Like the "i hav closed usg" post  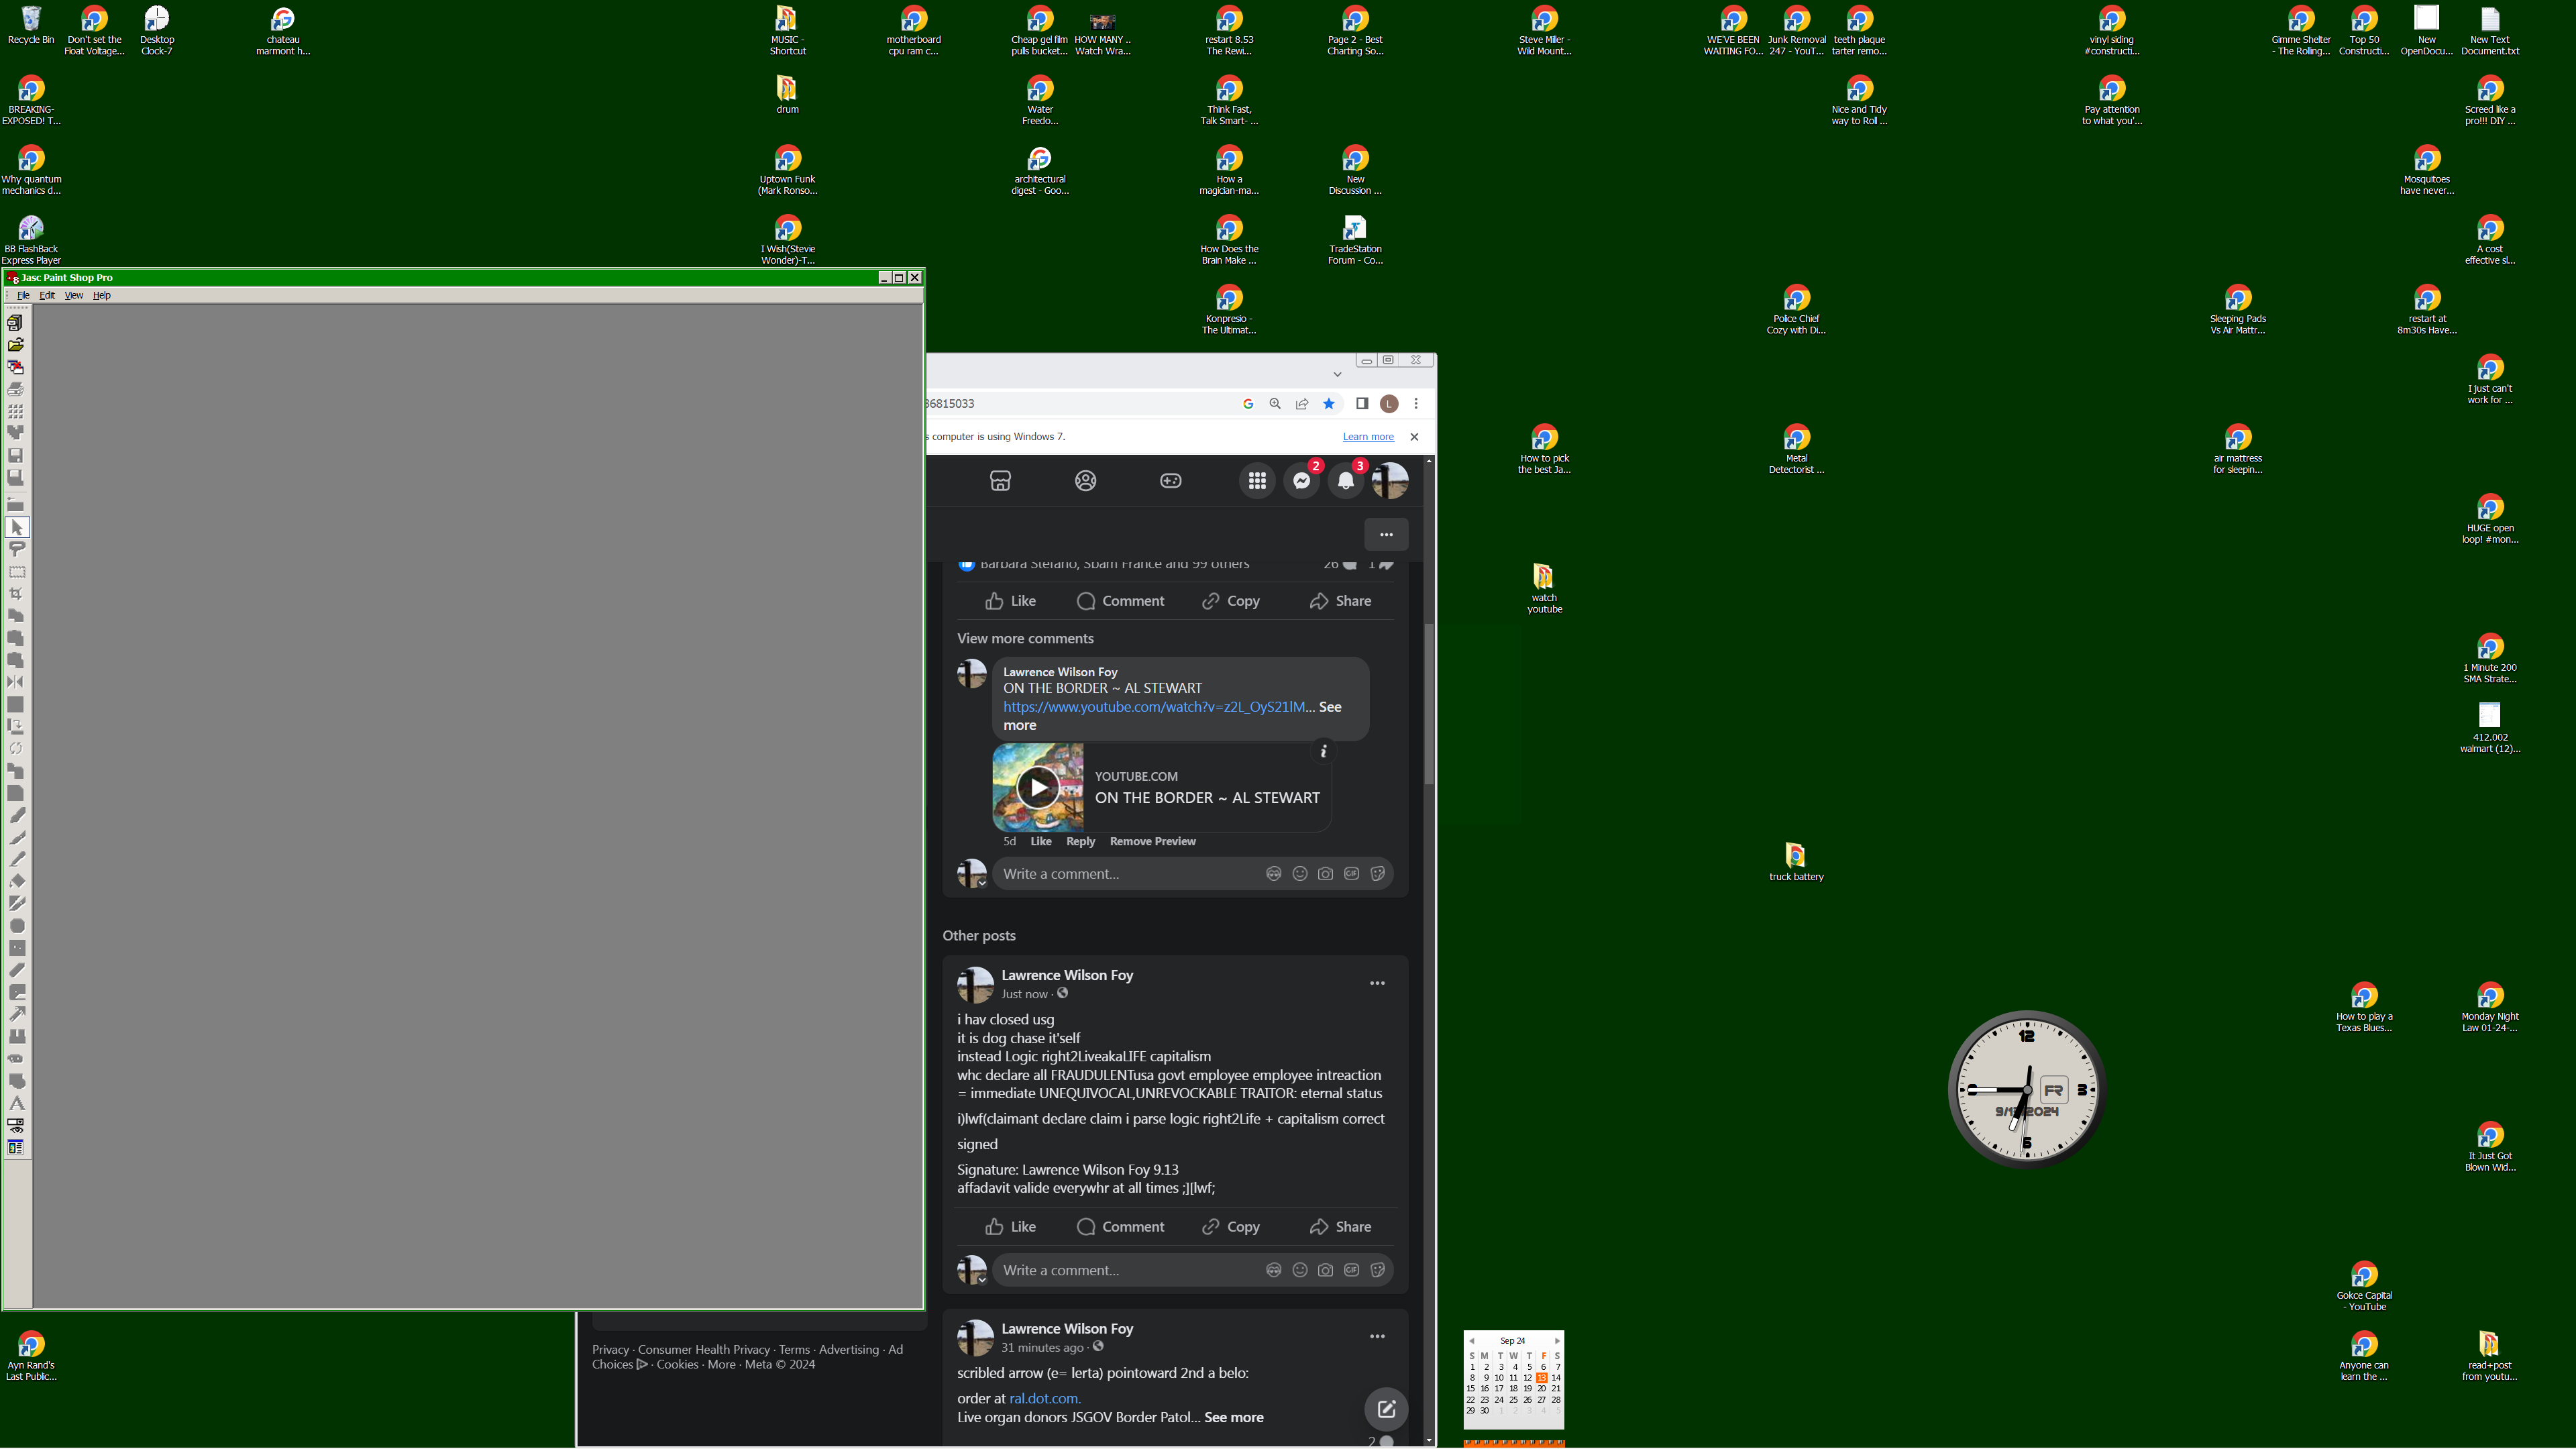[1010, 1227]
